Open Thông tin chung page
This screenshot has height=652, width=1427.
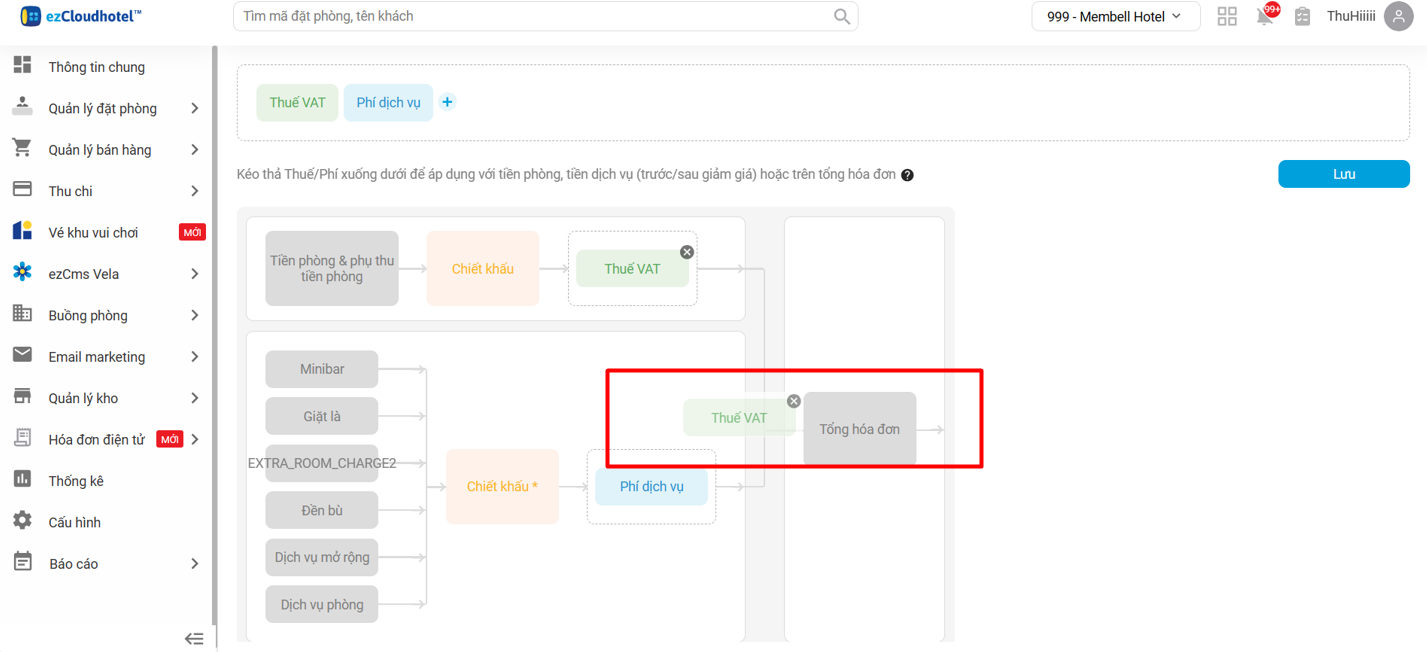pos(96,67)
